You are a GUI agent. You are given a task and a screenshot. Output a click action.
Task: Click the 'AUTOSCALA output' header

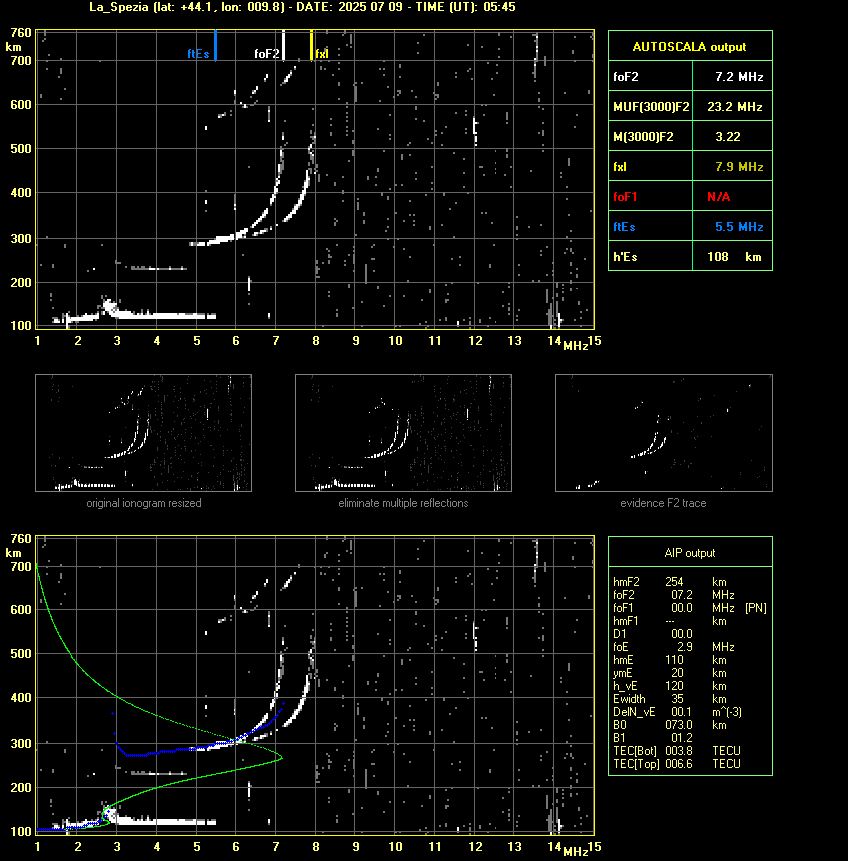coord(689,47)
